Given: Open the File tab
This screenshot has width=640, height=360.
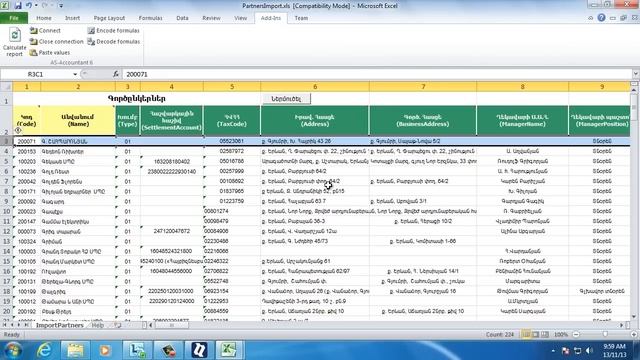Looking at the screenshot, I should [14, 18].
